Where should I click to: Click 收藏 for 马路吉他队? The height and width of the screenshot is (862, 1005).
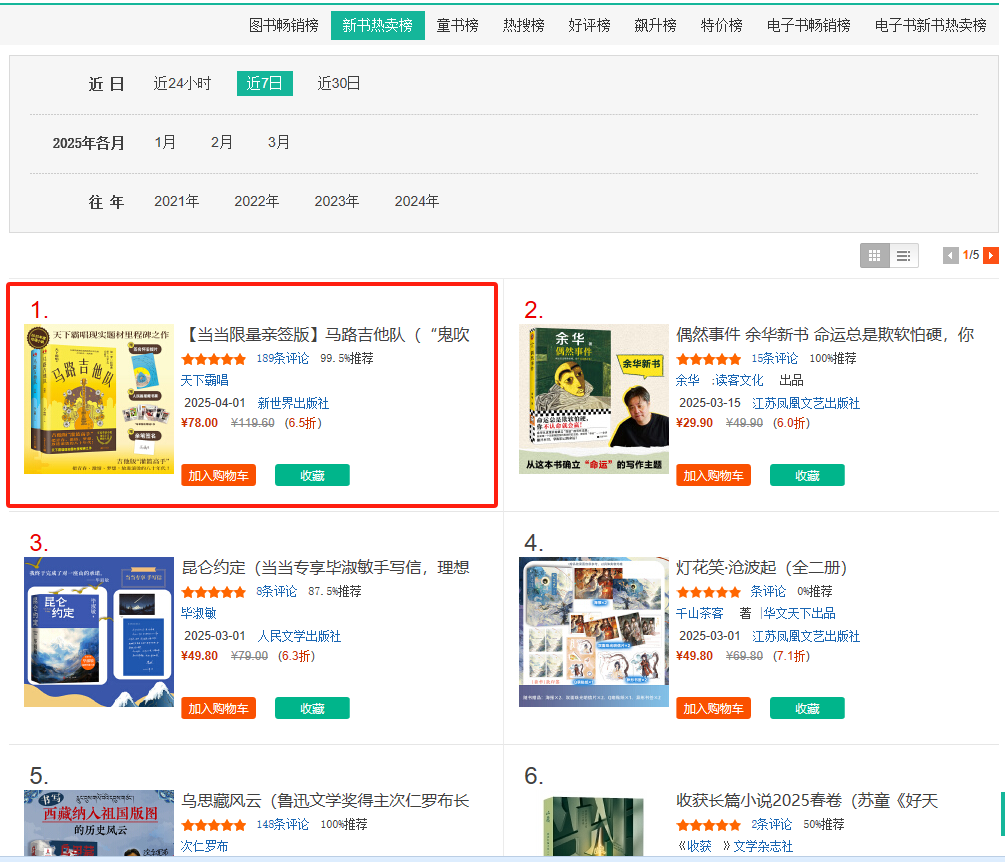pos(313,476)
